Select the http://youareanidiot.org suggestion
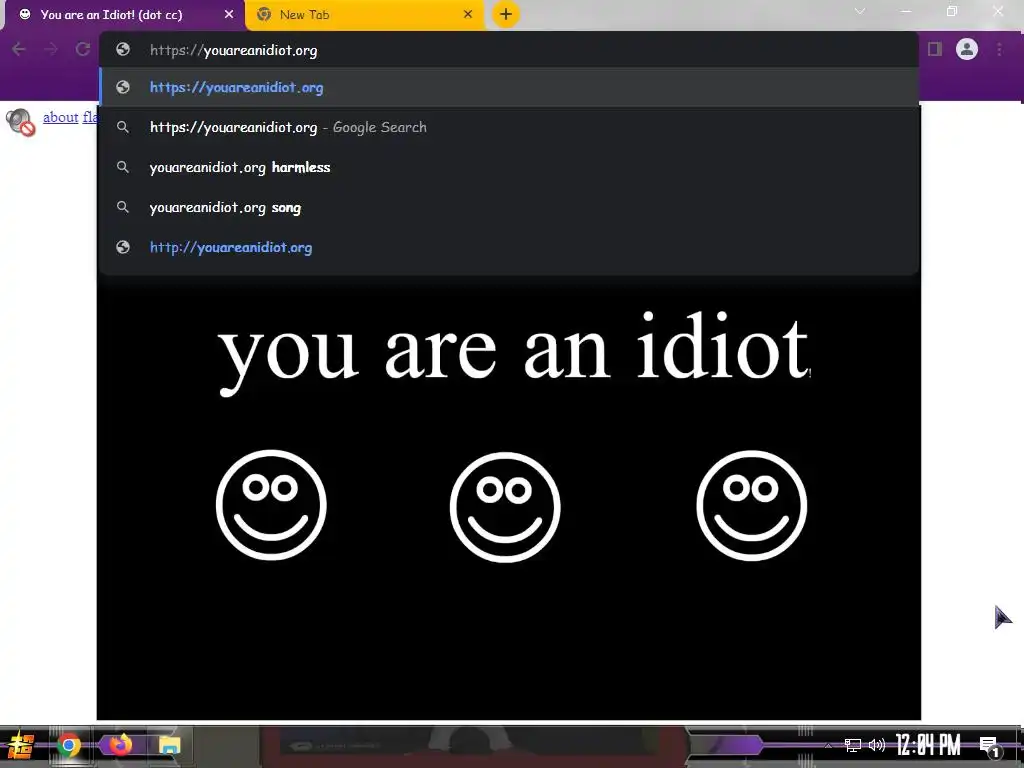Image resolution: width=1024 pixels, height=768 pixels. (509, 248)
